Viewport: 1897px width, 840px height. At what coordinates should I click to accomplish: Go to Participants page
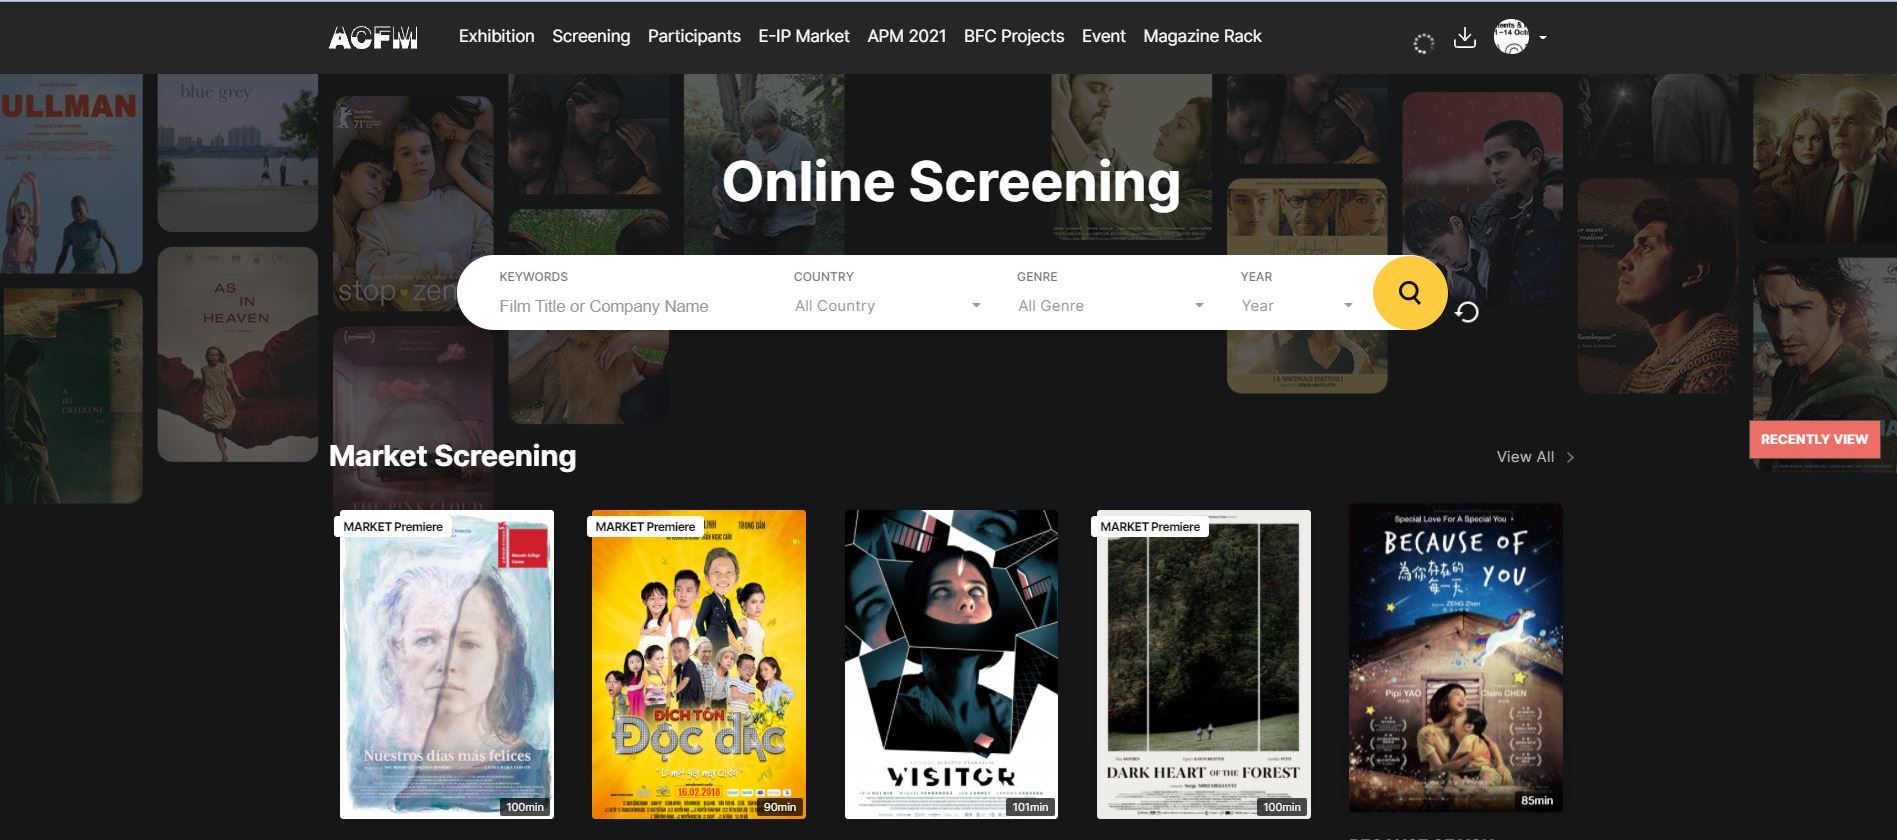coord(694,36)
